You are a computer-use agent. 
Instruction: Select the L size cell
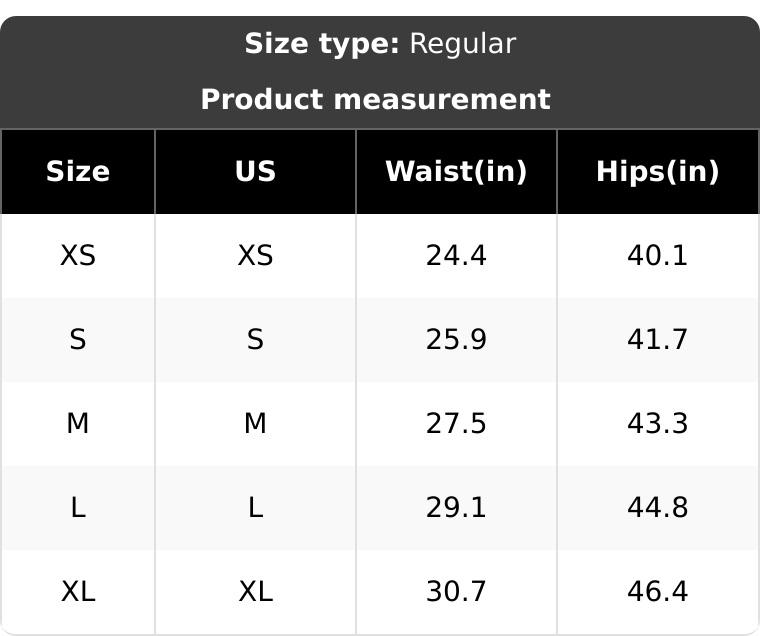pos(78,508)
